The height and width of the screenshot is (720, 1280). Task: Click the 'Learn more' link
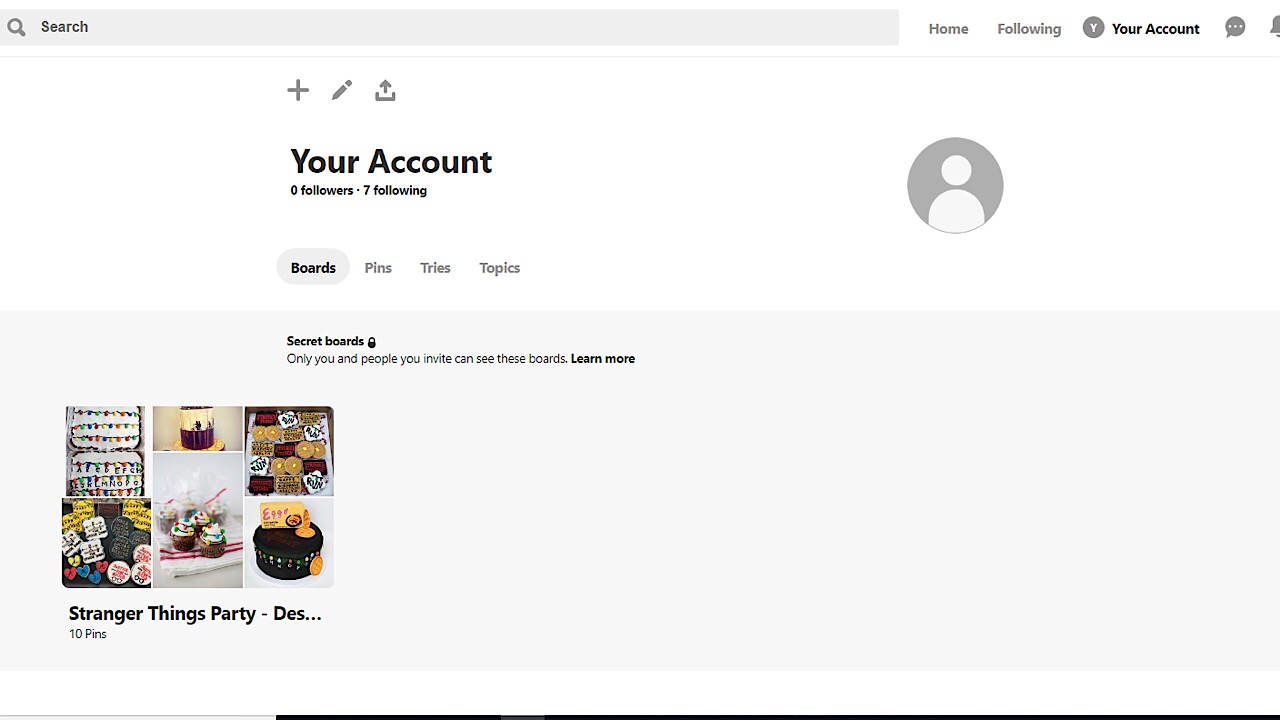[602, 358]
